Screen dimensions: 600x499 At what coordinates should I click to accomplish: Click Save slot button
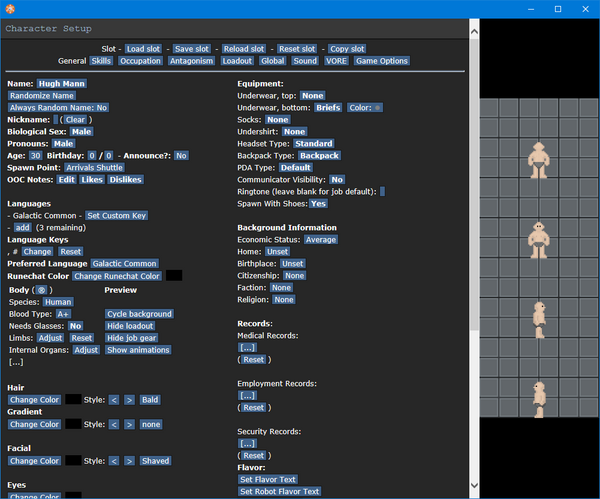pos(192,49)
